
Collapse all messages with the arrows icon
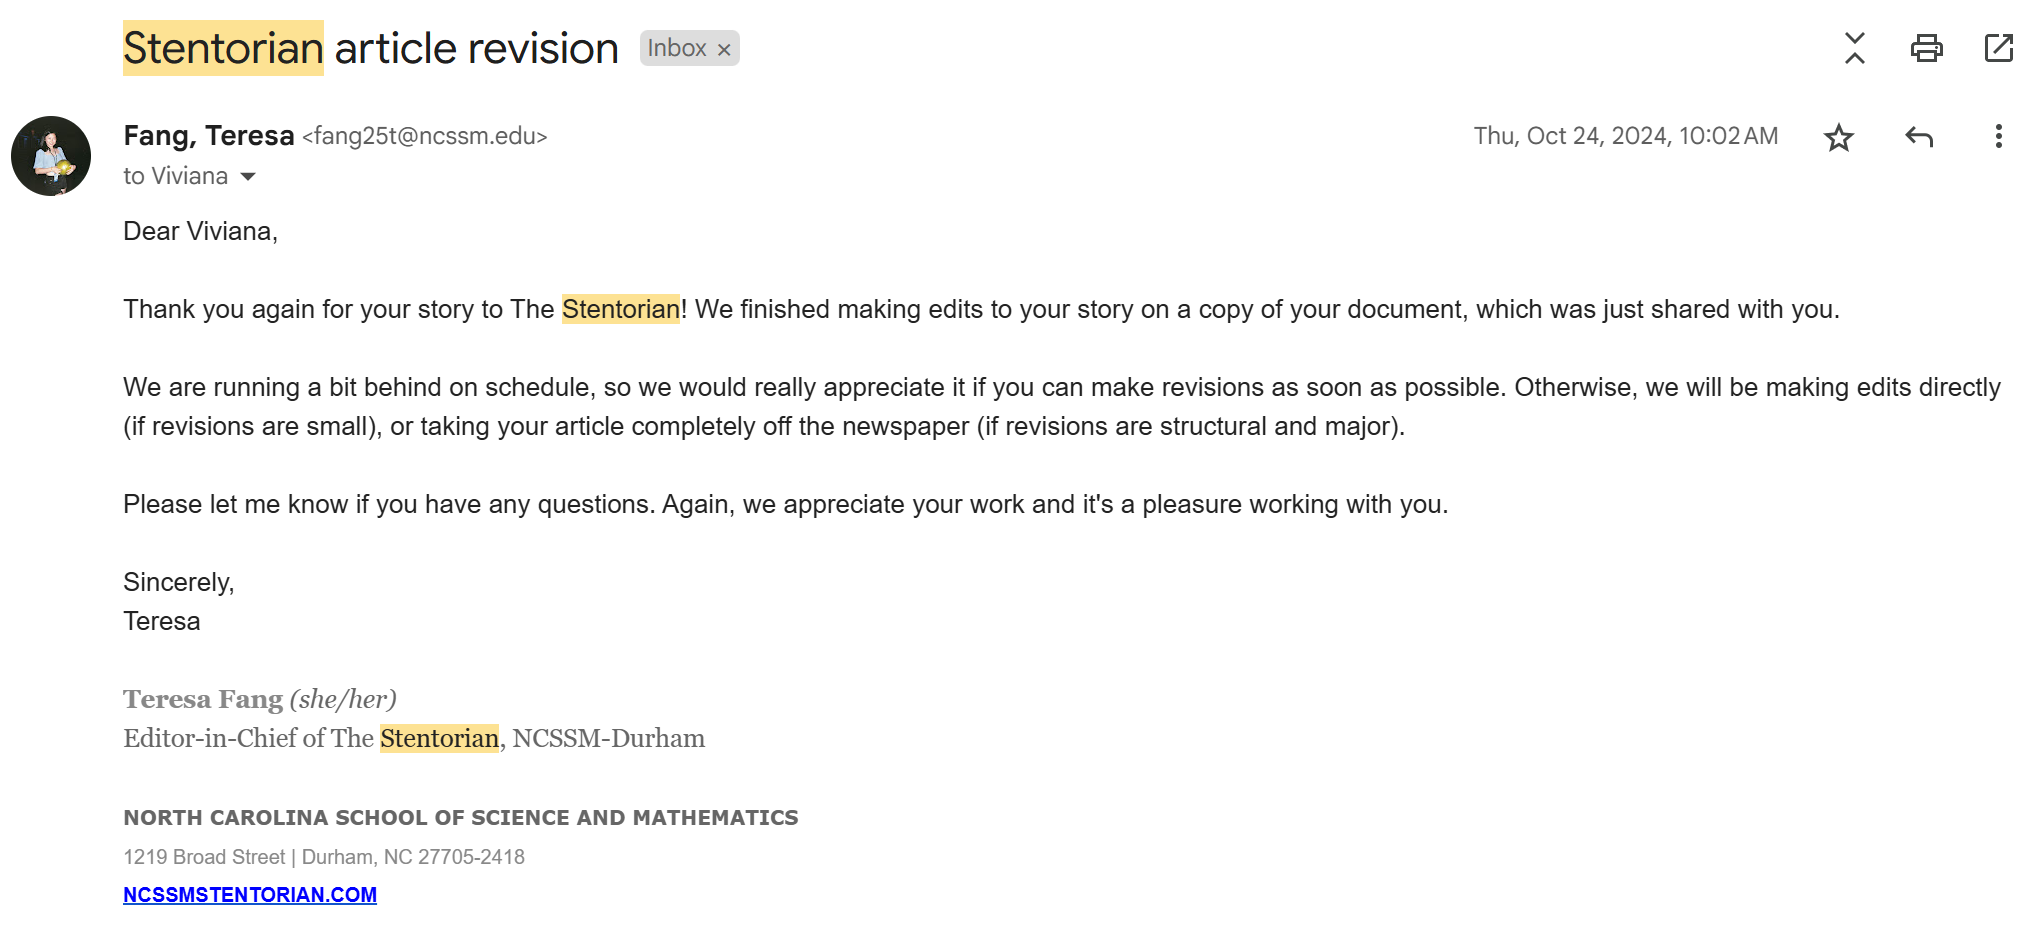(x=1854, y=48)
